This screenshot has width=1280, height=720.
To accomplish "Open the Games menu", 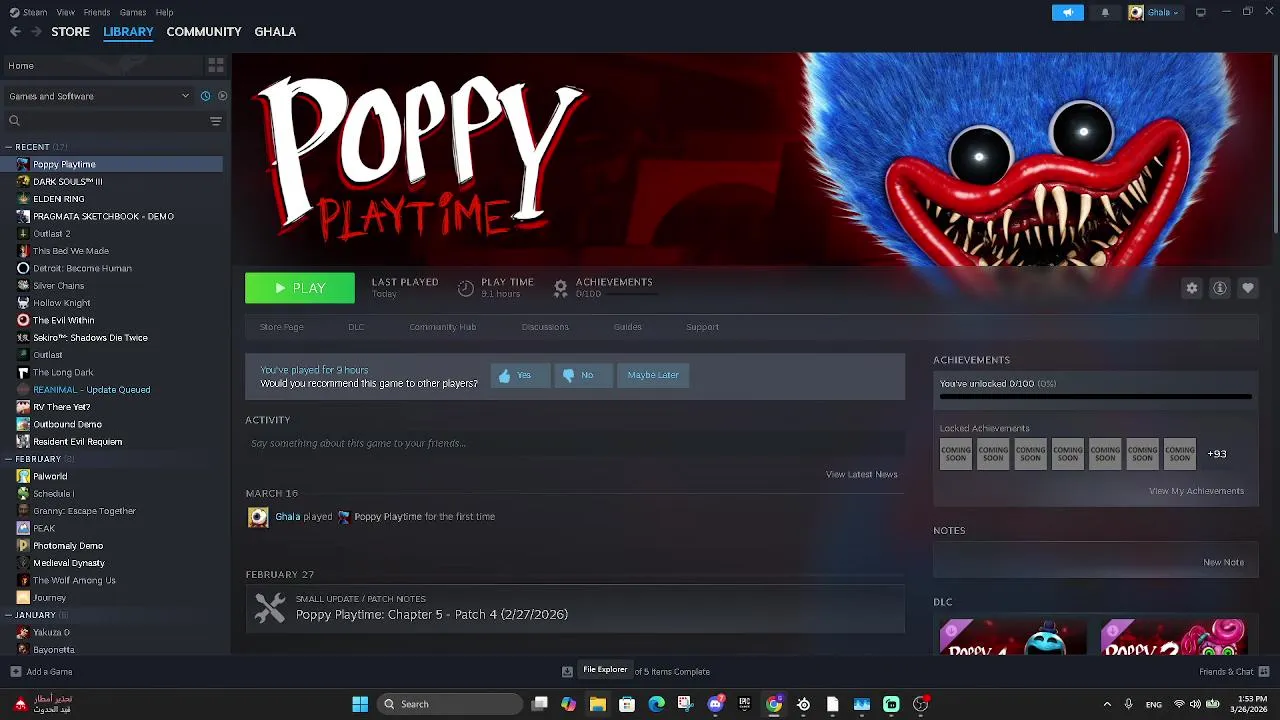I will 133,12.
